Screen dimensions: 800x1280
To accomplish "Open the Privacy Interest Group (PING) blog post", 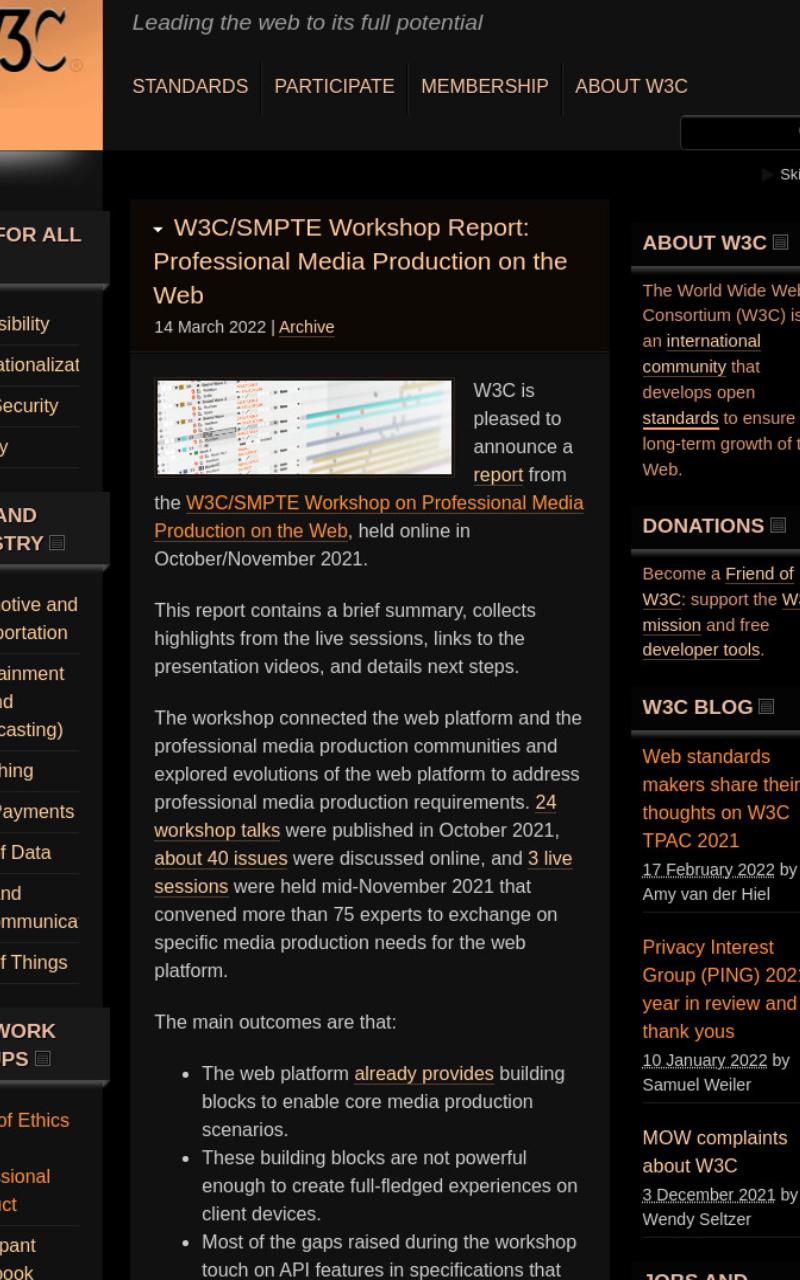I will (x=720, y=989).
